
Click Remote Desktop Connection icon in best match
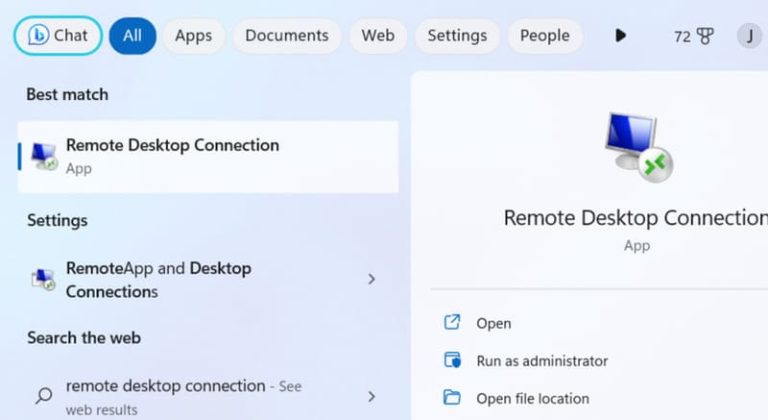[44, 156]
